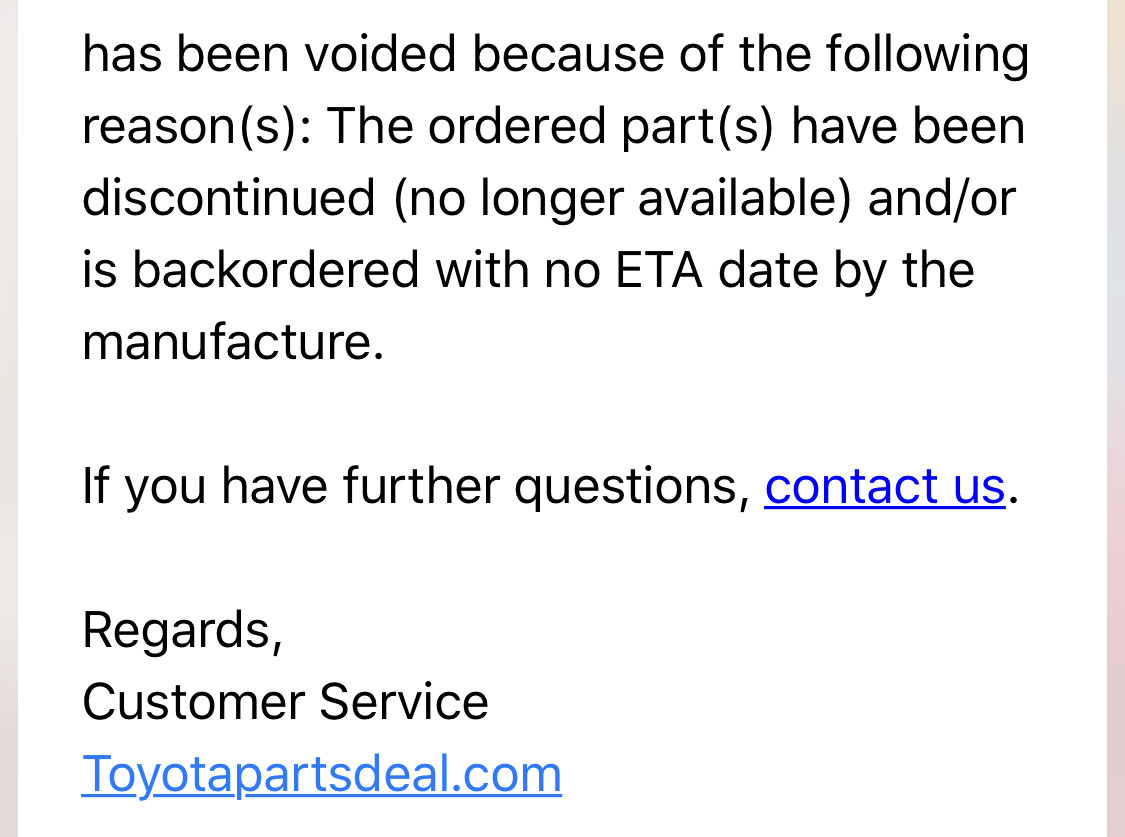Click the 'reason(s):' text
Viewport: 1125px width, 837px height.
tap(197, 126)
